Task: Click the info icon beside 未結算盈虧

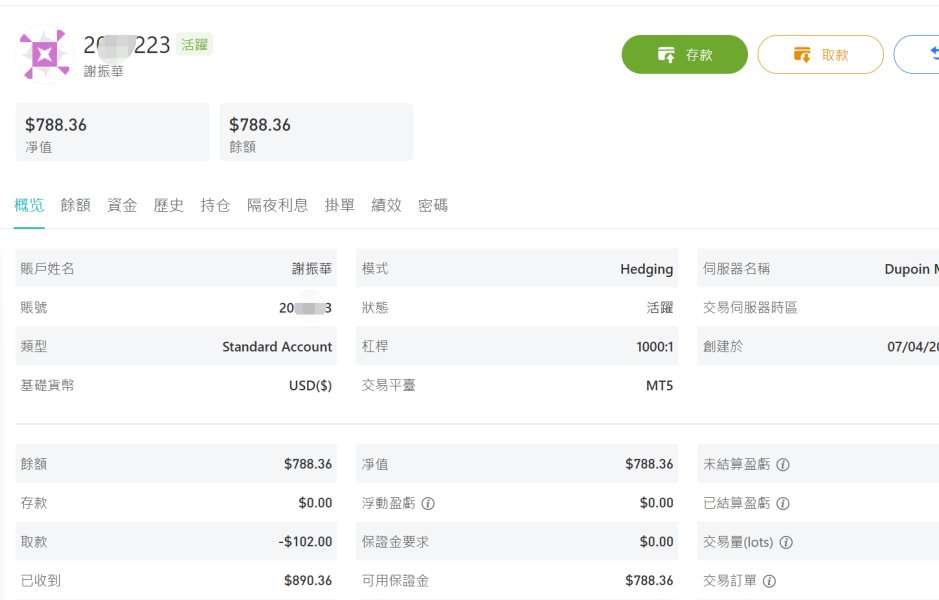Action: [x=783, y=465]
